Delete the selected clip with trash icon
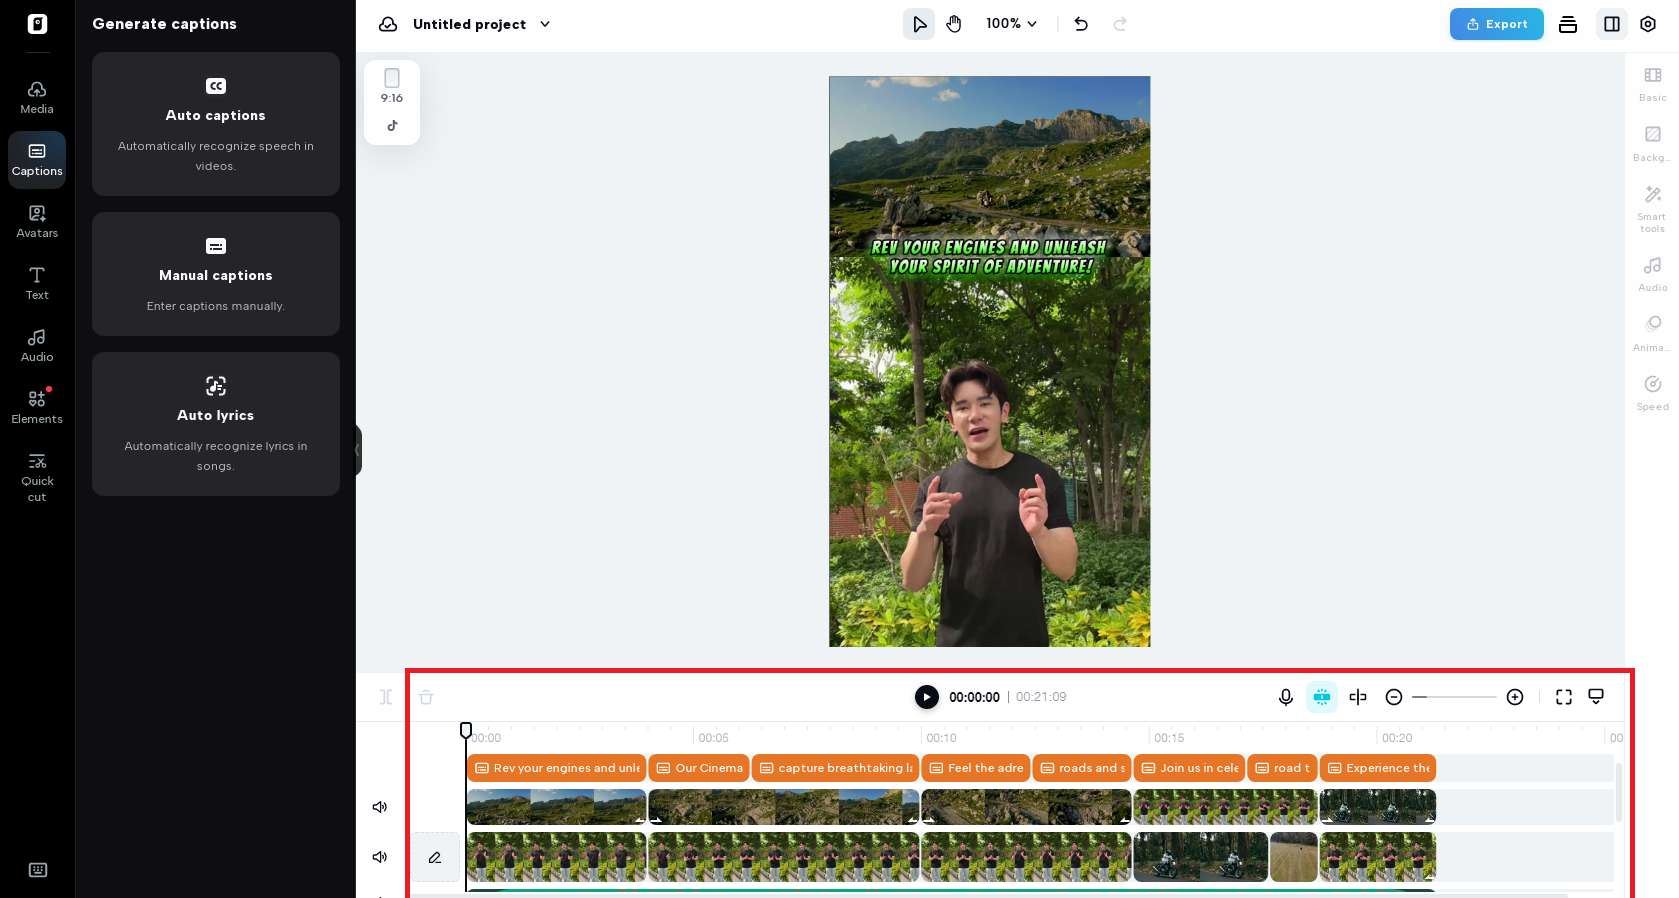The width and height of the screenshot is (1679, 898). [x=426, y=697]
